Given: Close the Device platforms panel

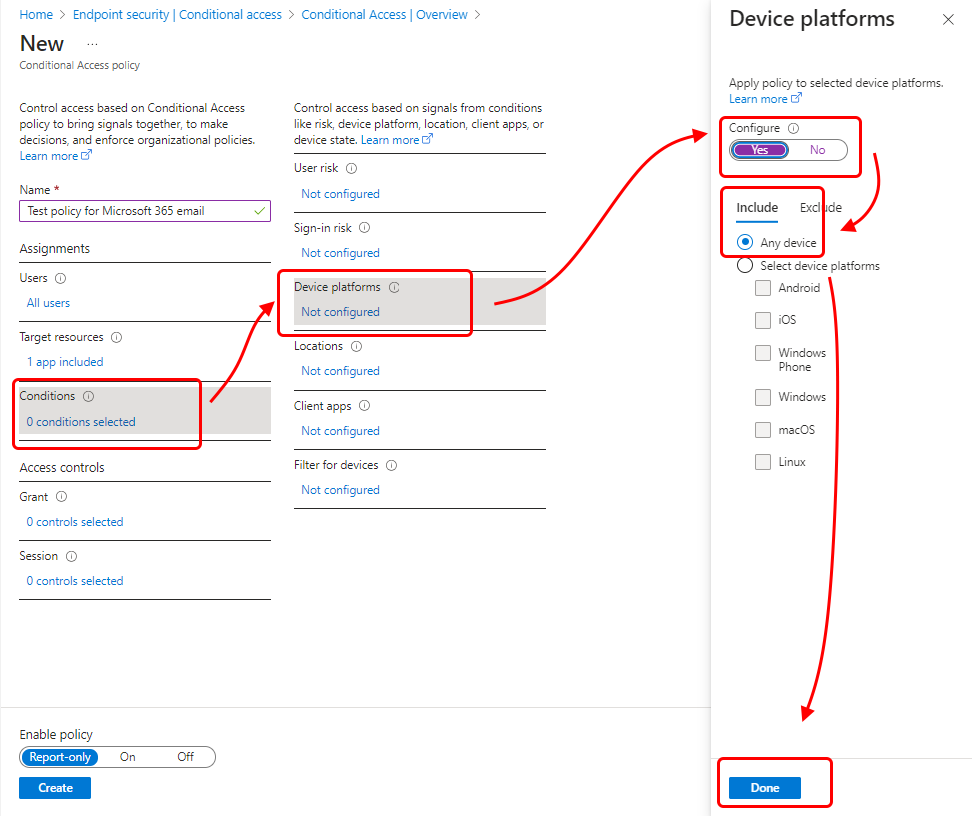Looking at the screenshot, I should click(x=948, y=20).
